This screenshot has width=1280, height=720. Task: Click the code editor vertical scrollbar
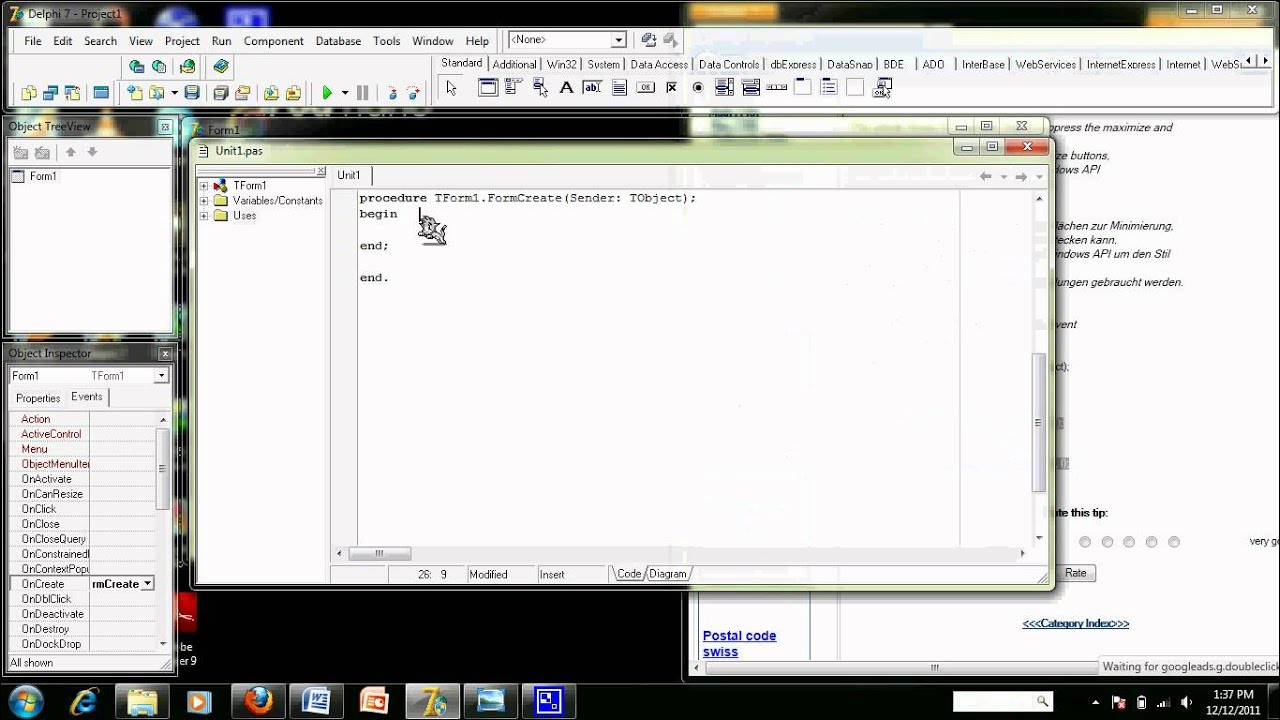pos(1039,423)
